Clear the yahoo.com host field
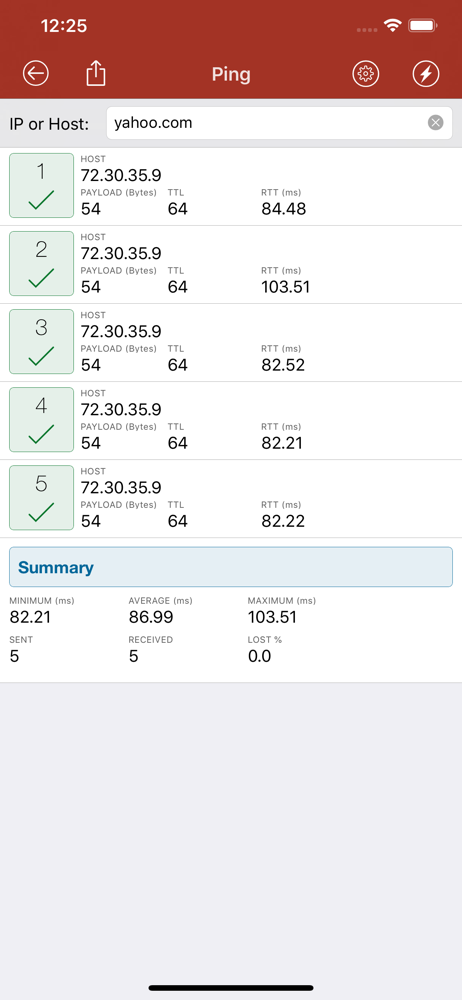Screen dimensions: 462x1000 pos(435,122)
